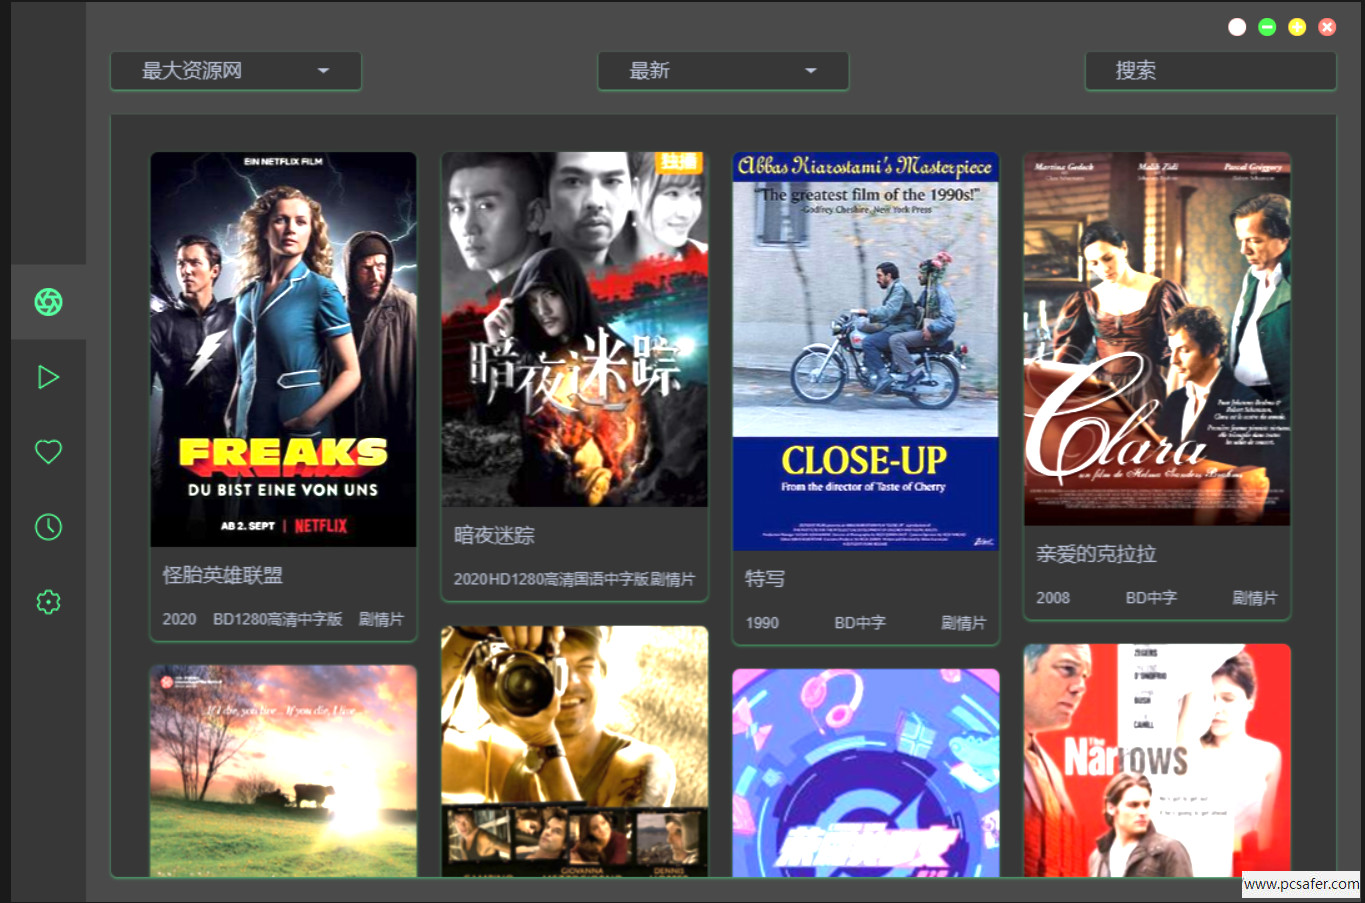The height and width of the screenshot is (903, 1365).
Task: Expand the 最大资源网 source dropdown
Action: (235, 71)
